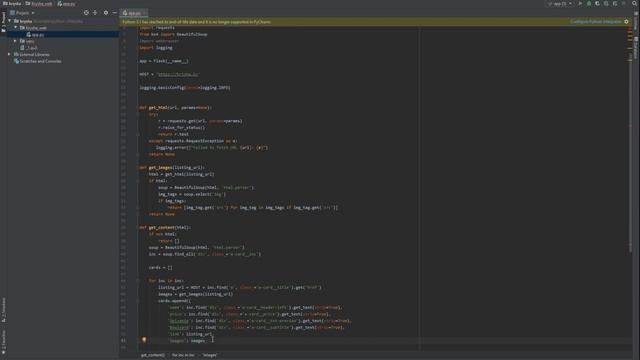
Task: Open the Database right-side tool tab
Action: coord(636,48)
